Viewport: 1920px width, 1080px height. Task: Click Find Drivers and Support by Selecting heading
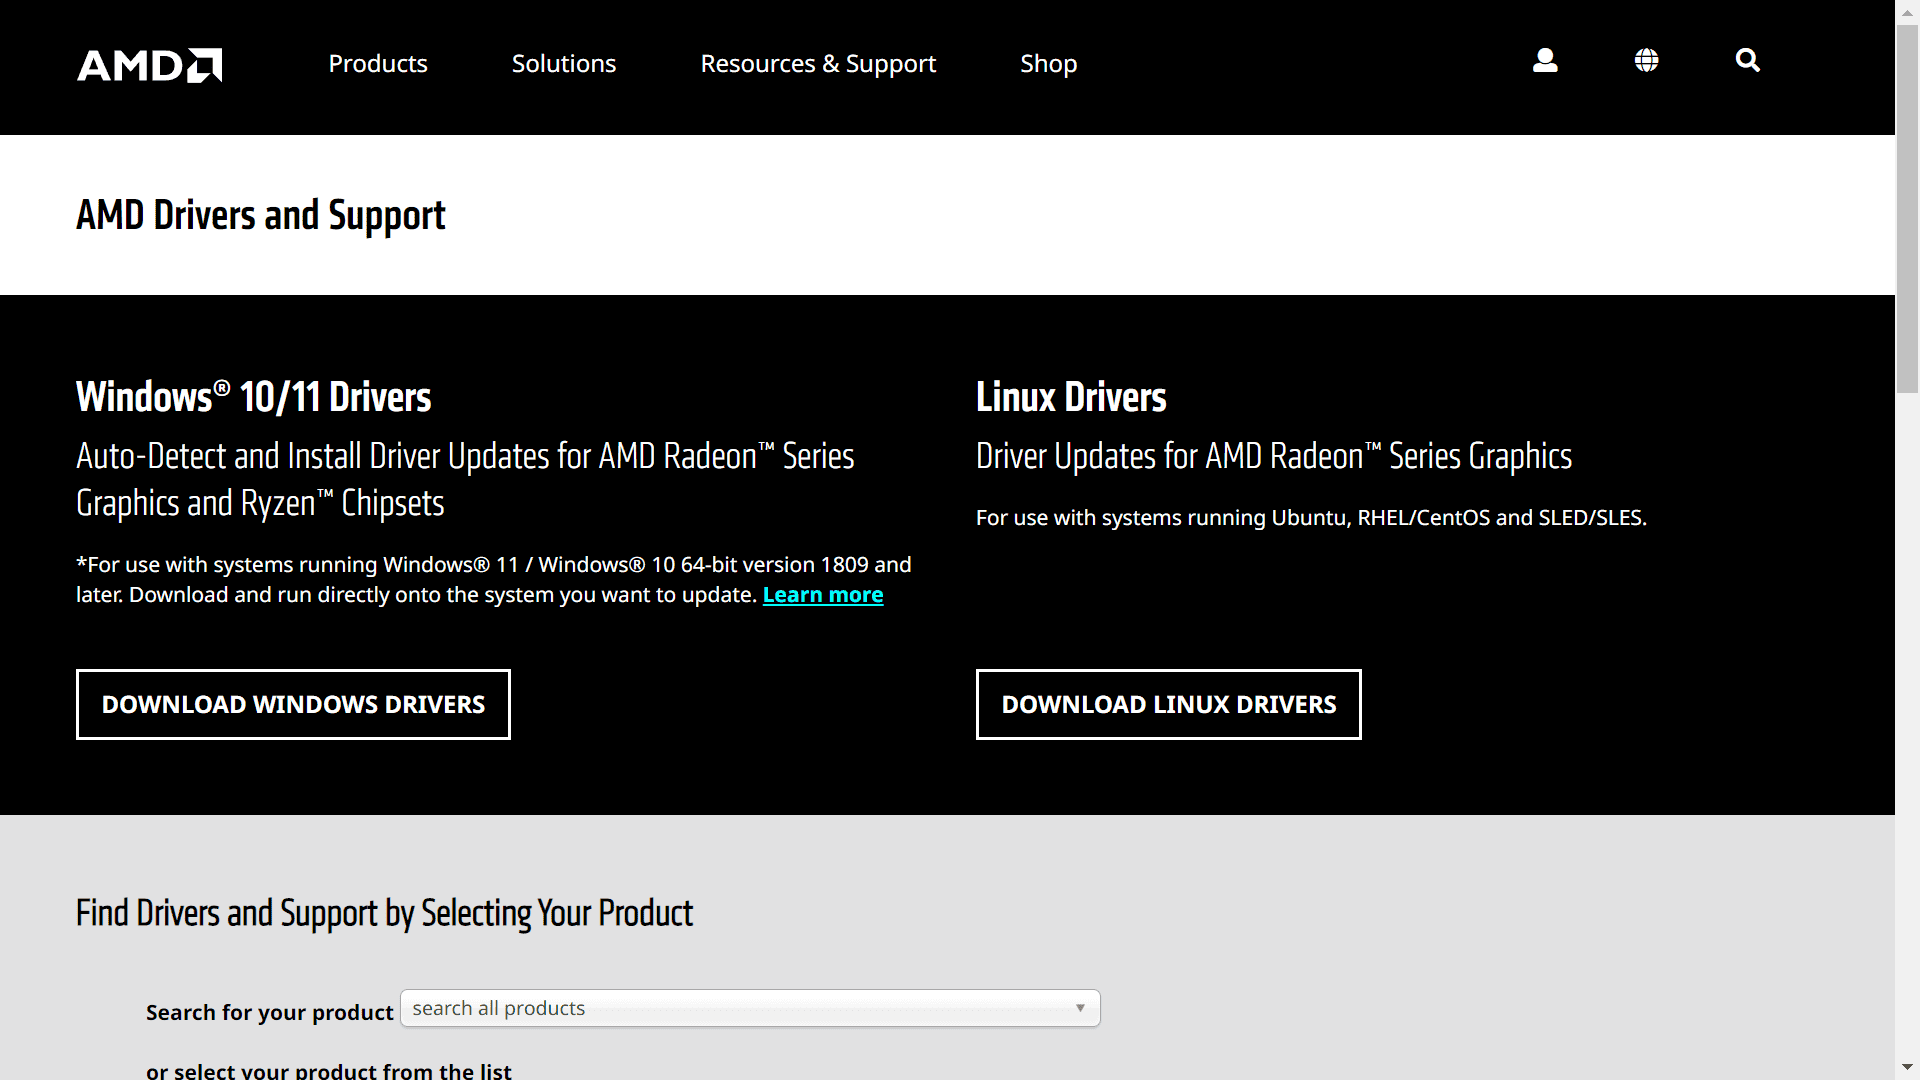tap(384, 913)
